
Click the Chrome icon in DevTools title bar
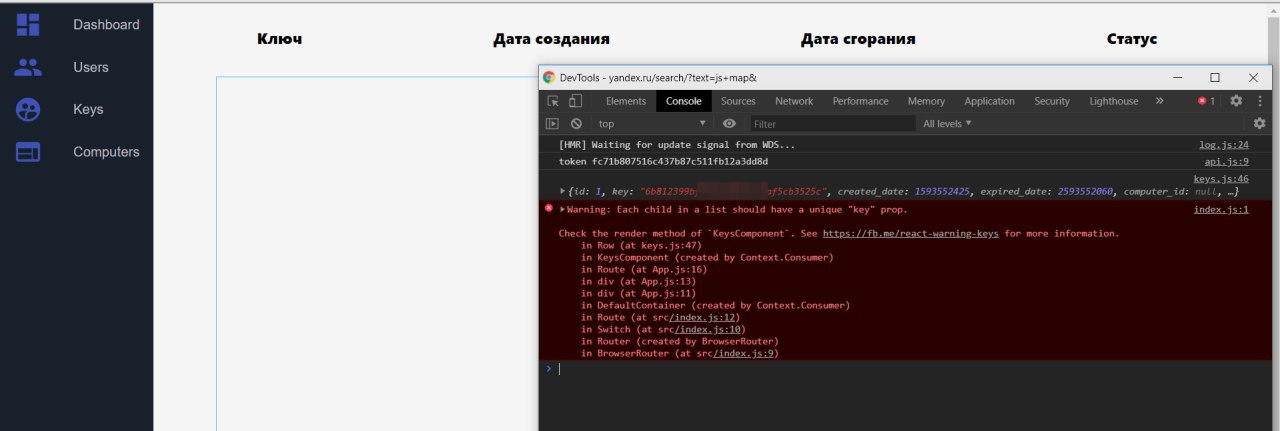click(548, 77)
